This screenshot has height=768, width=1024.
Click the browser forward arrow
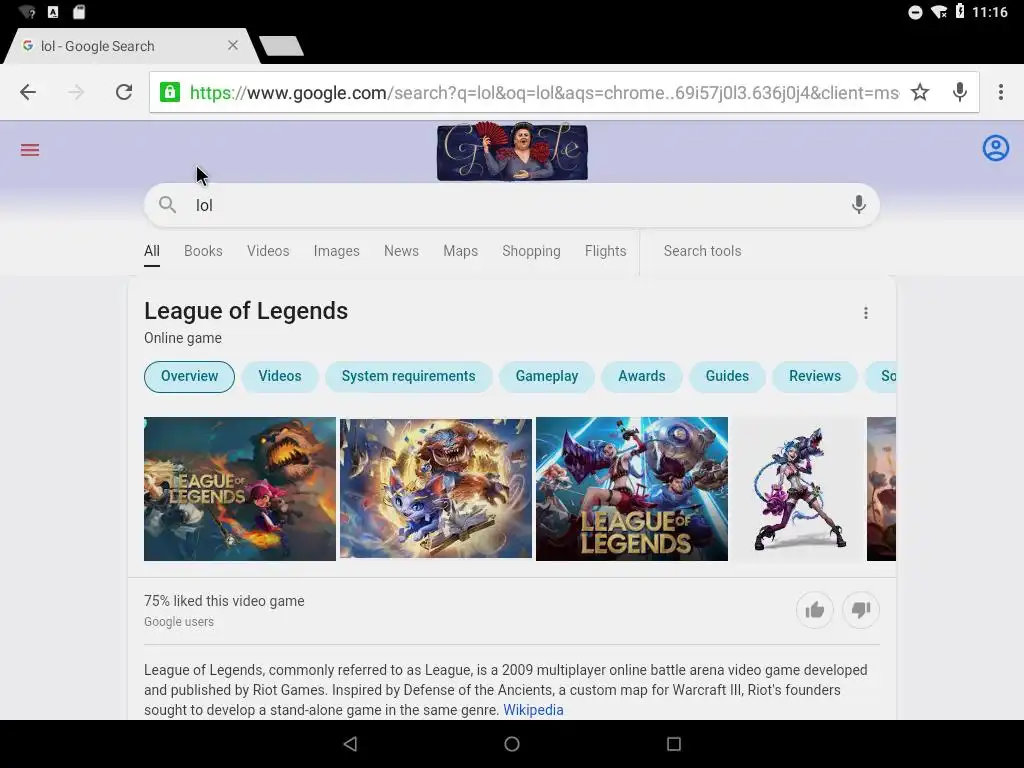pyautogui.click(x=76, y=92)
